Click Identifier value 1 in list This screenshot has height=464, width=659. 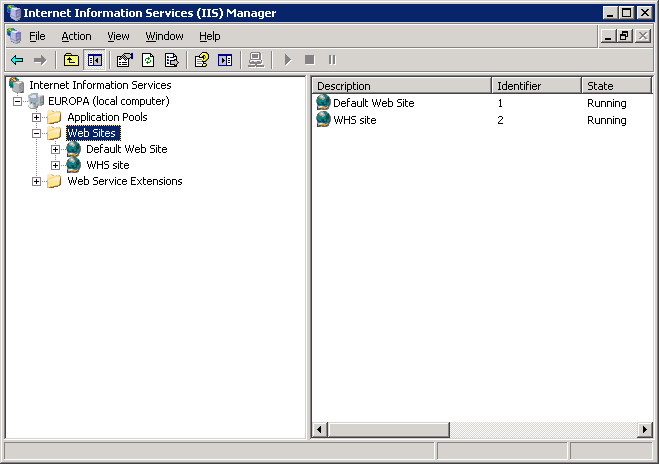click(x=500, y=103)
